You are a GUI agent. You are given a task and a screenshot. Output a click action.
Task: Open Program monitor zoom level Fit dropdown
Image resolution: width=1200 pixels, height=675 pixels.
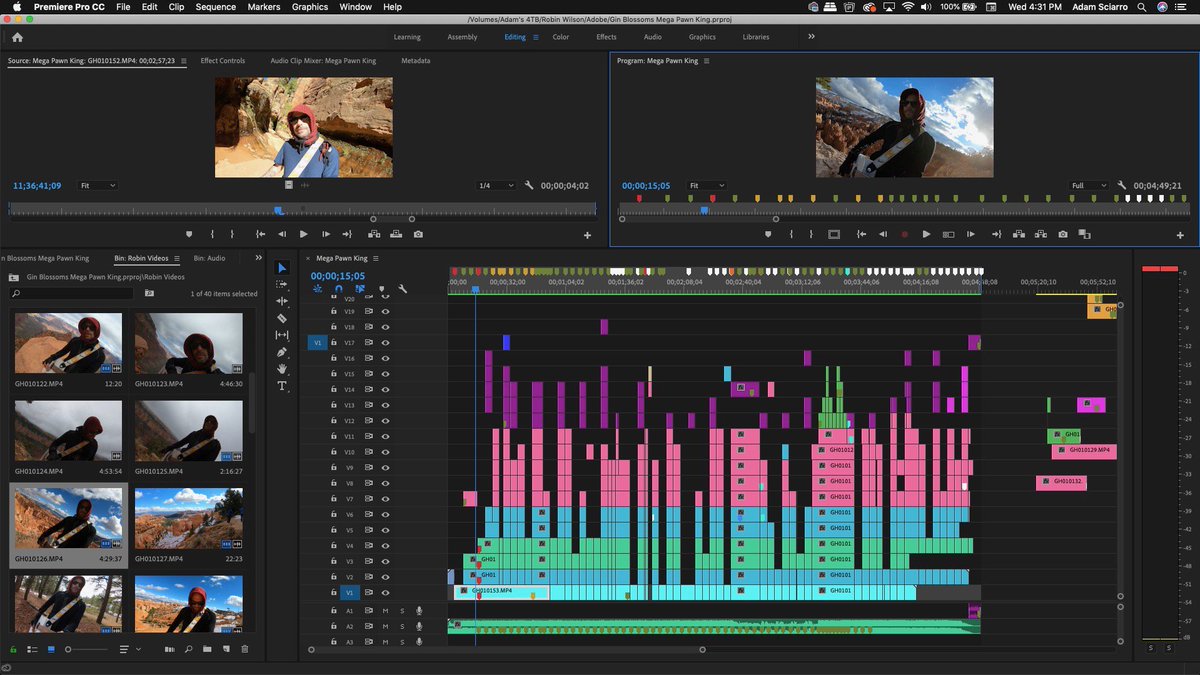[706, 185]
